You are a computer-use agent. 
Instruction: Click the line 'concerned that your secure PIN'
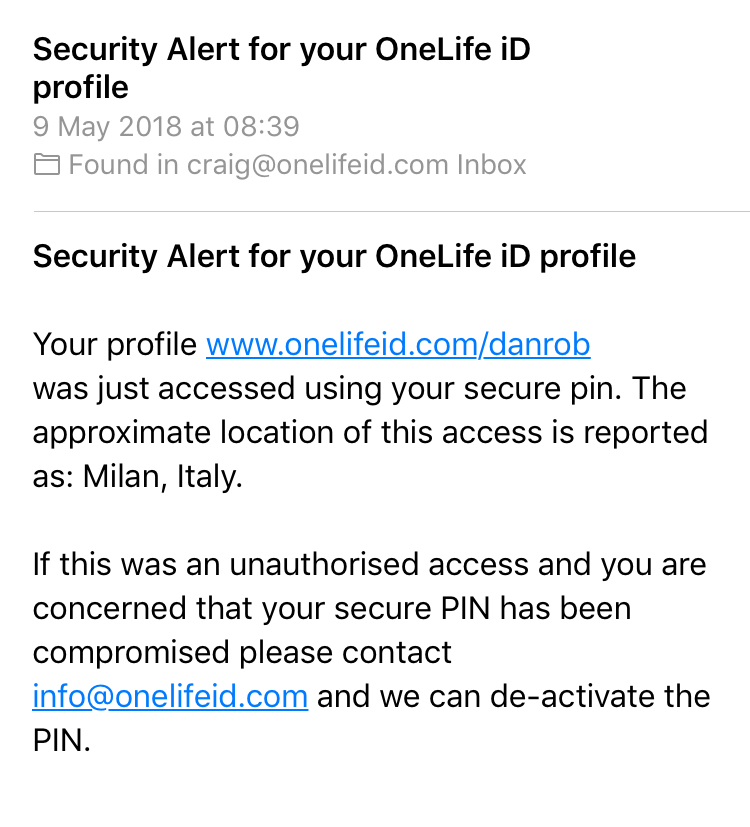[332, 609]
